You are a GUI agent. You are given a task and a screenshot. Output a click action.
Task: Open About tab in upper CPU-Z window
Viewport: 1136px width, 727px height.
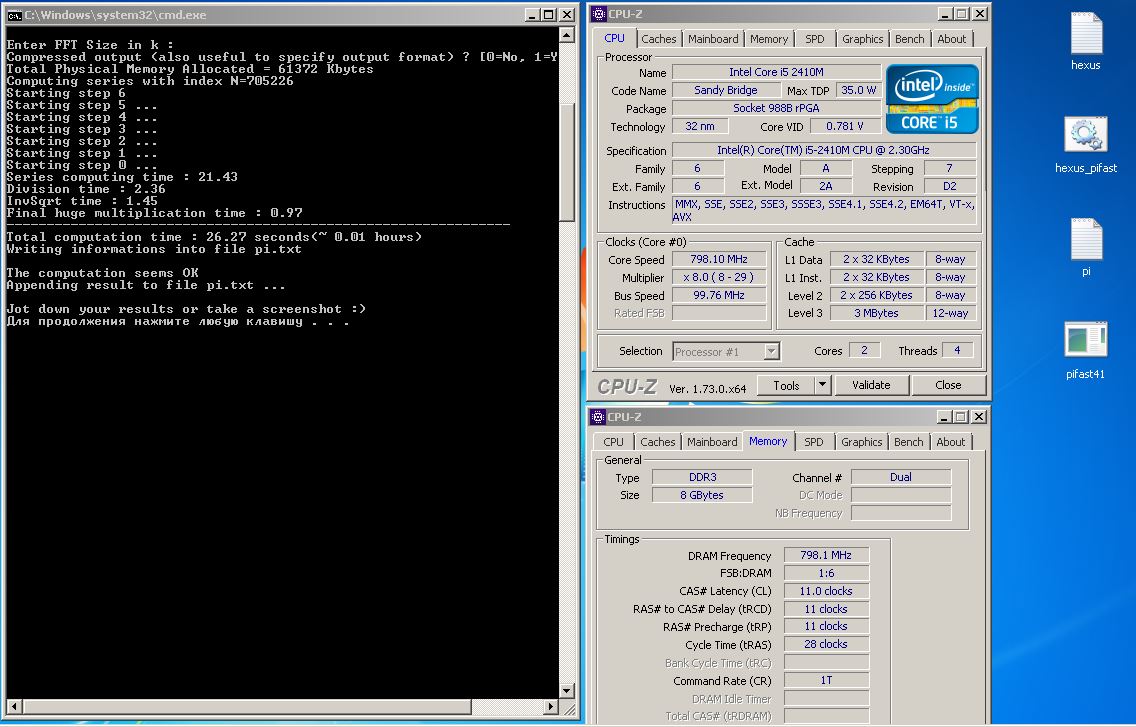[x=951, y=39]
